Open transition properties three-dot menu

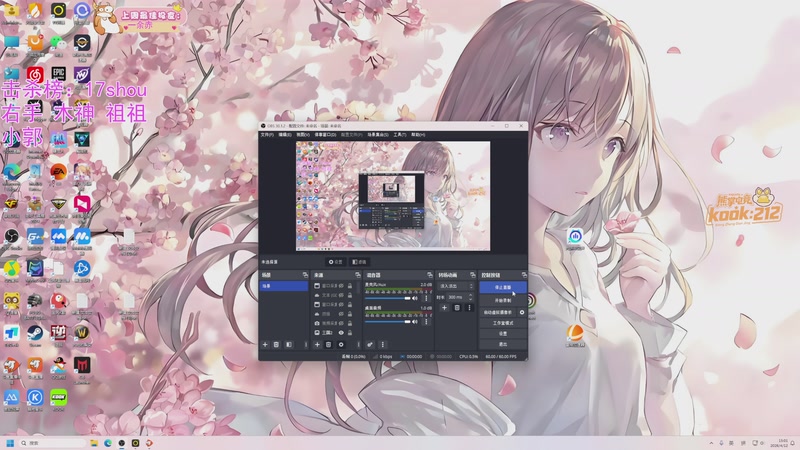tap(469, 308)
